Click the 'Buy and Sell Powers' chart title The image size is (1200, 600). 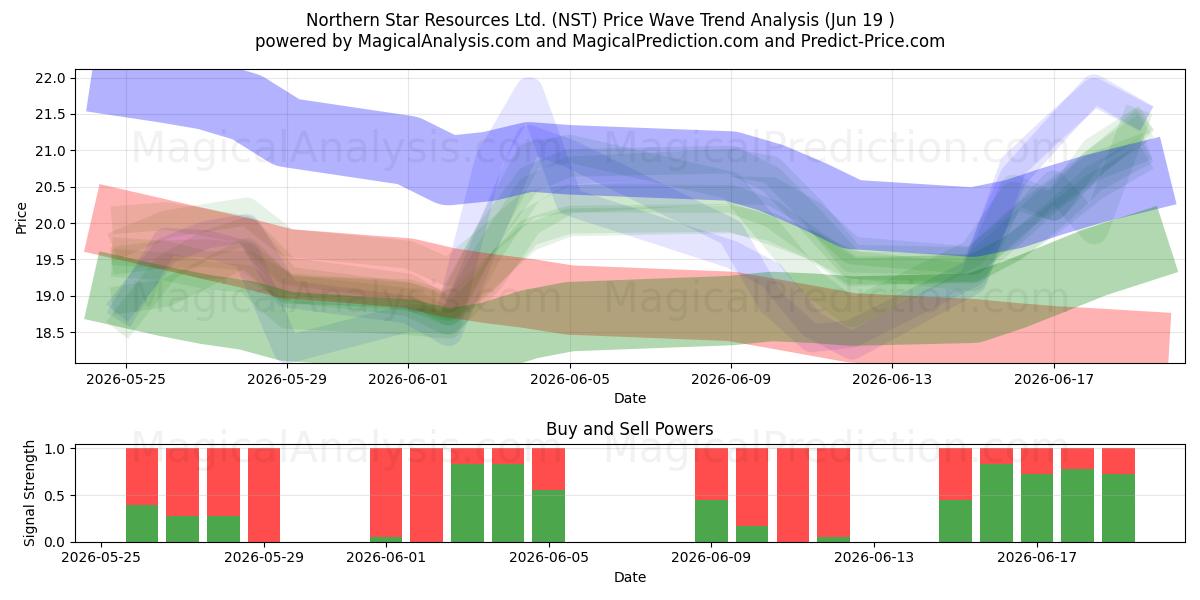point(630,429)
